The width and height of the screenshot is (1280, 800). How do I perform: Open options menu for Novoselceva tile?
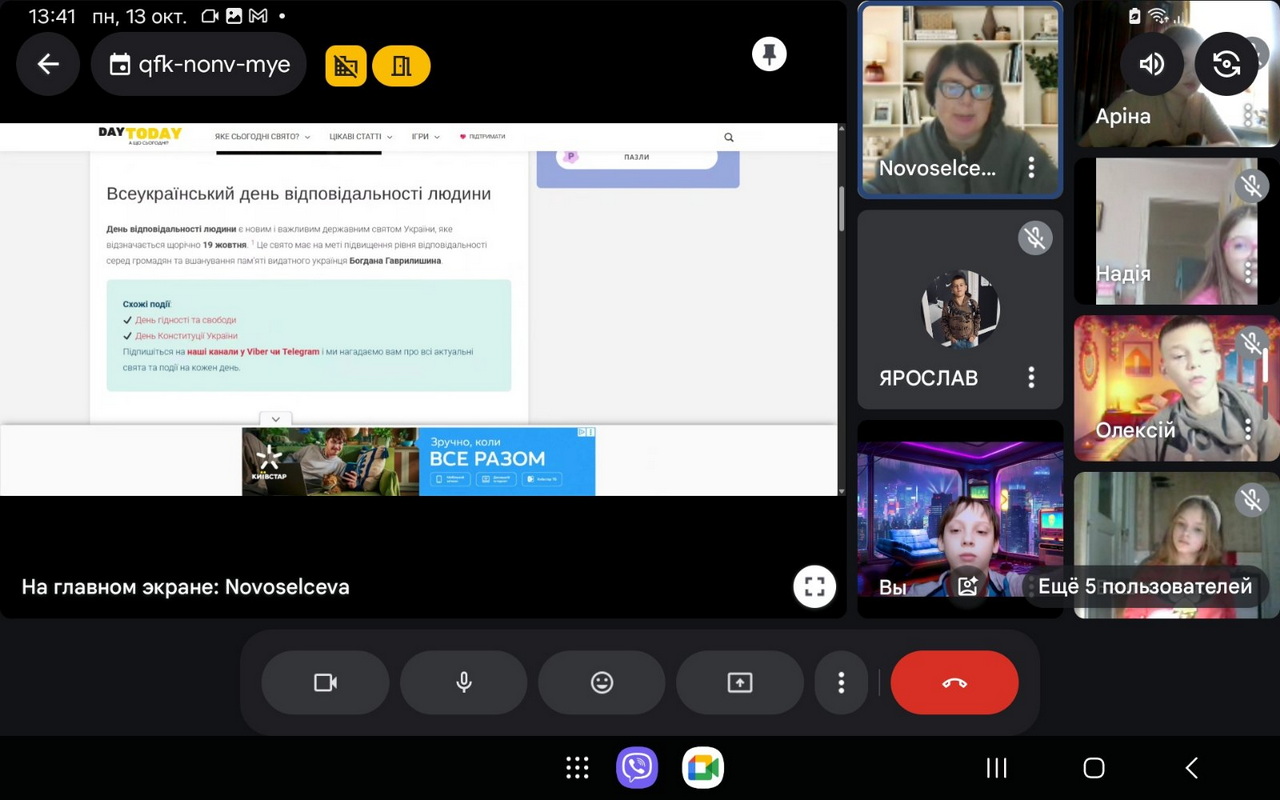tap(1031, 168)
